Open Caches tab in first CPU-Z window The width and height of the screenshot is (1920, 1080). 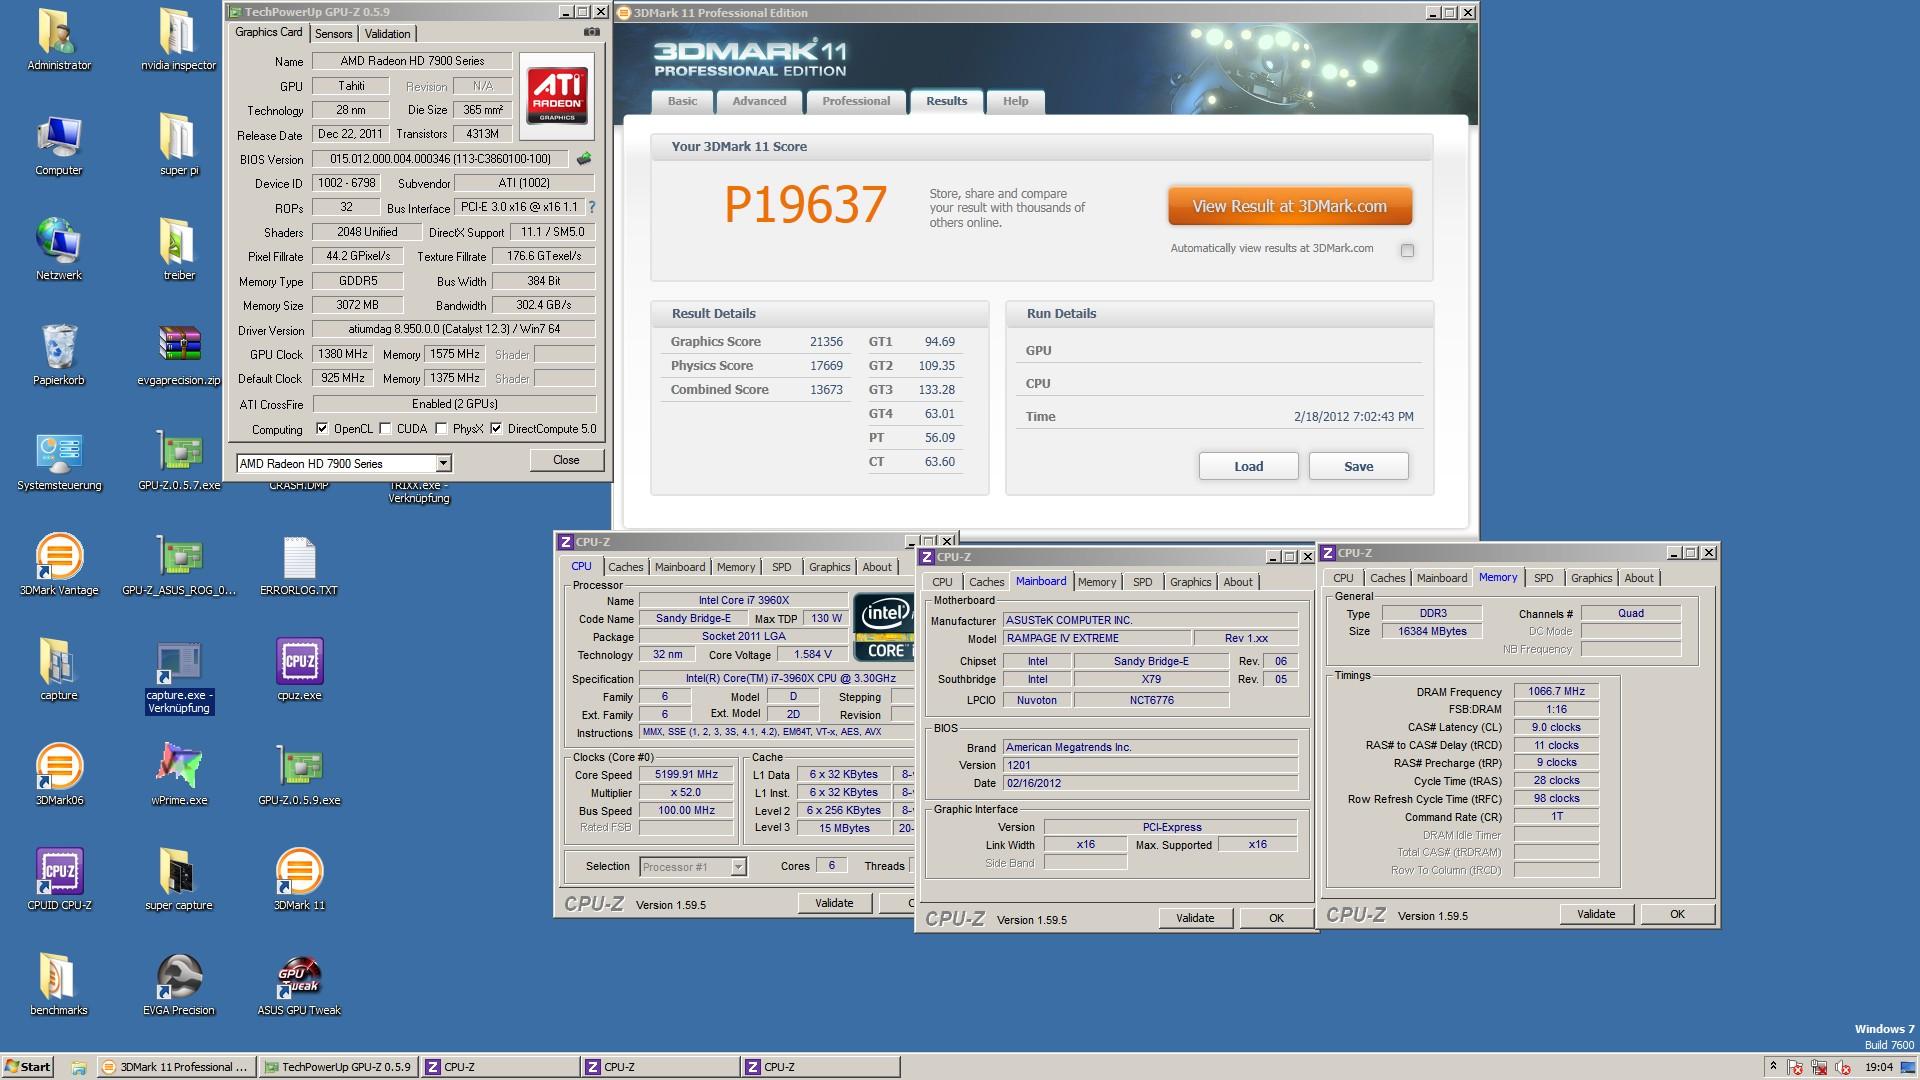tap(626, 567)
